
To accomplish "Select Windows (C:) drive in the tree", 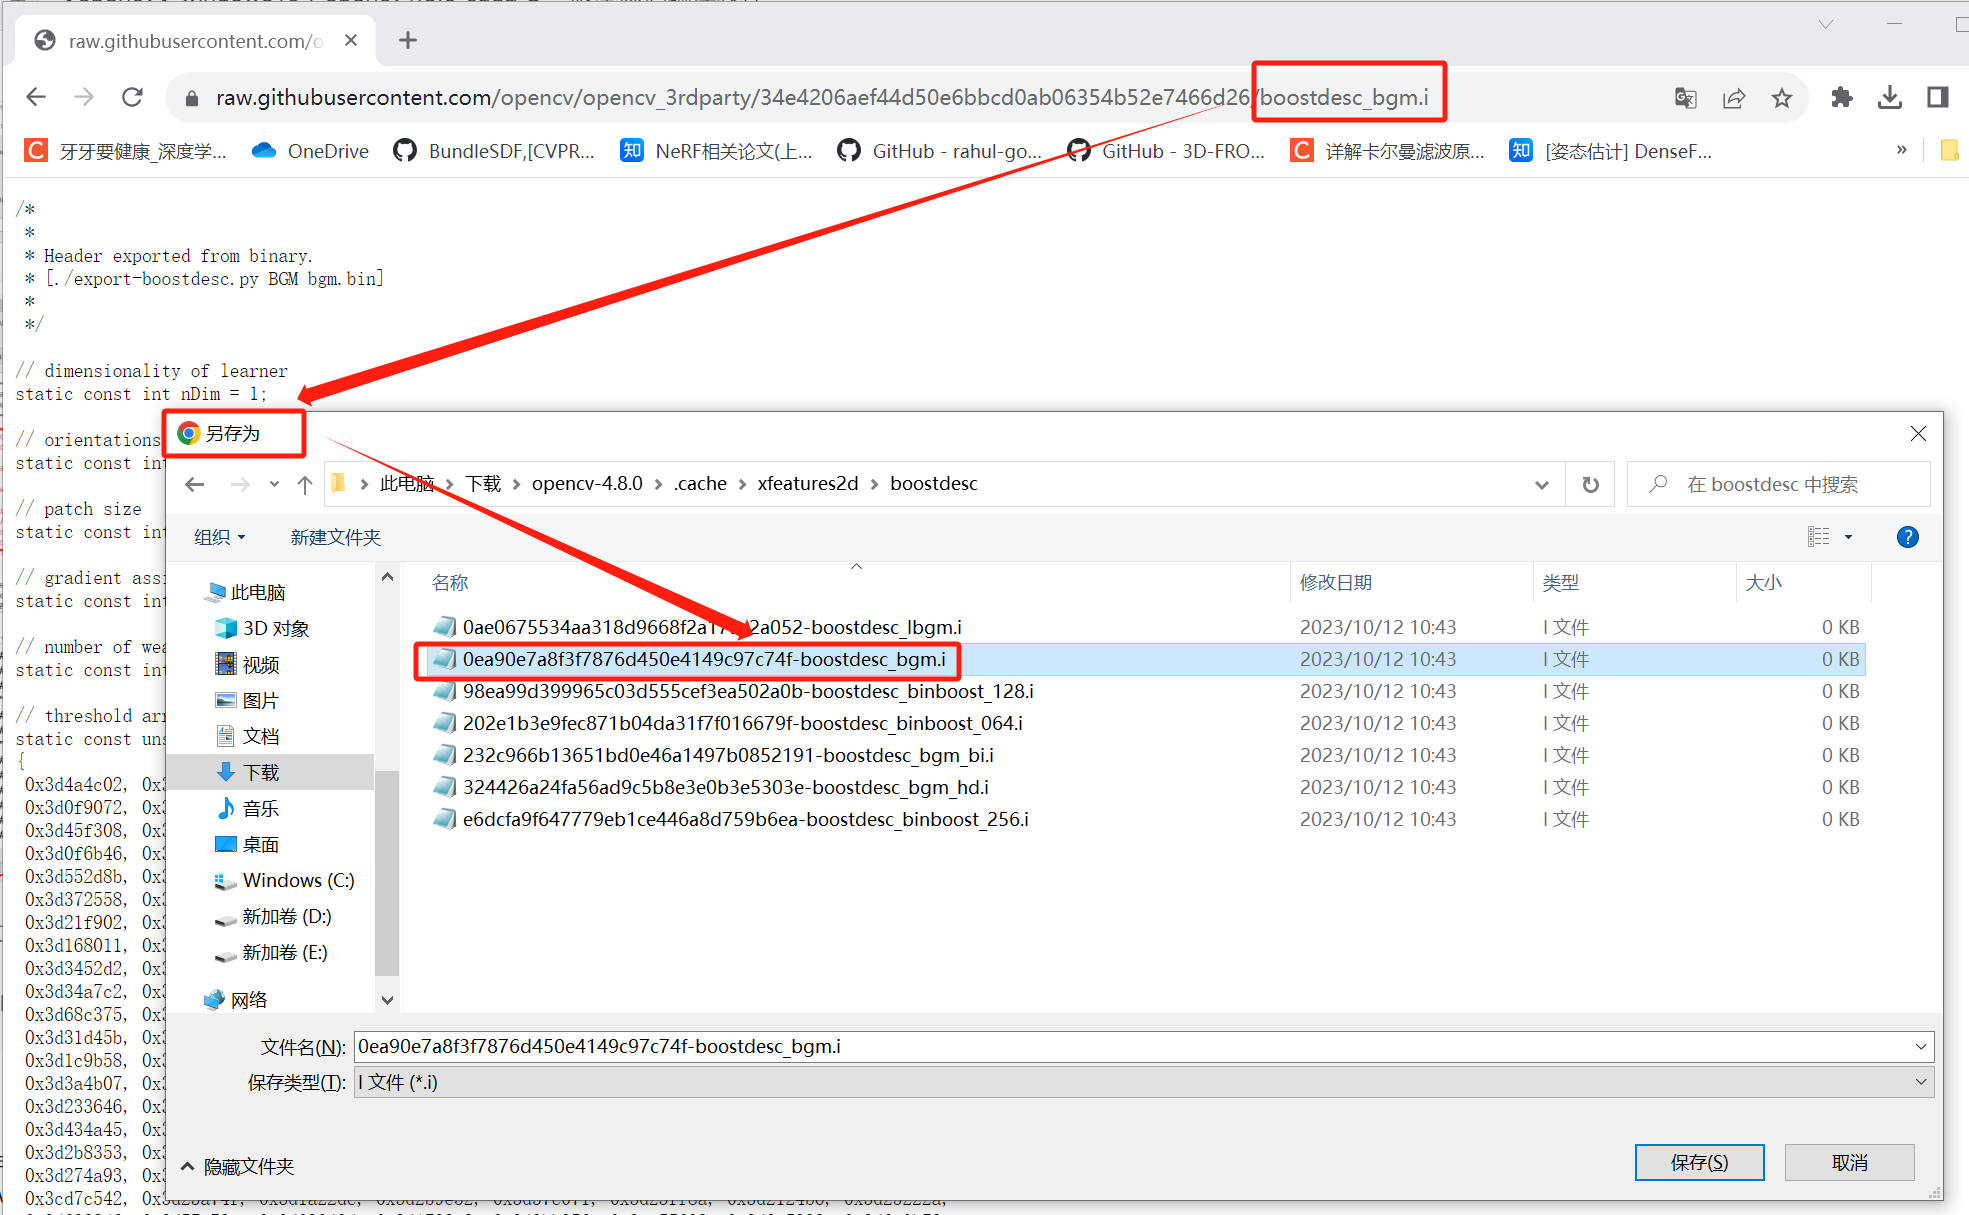I will pyautogui.click(x=284, y=880).
